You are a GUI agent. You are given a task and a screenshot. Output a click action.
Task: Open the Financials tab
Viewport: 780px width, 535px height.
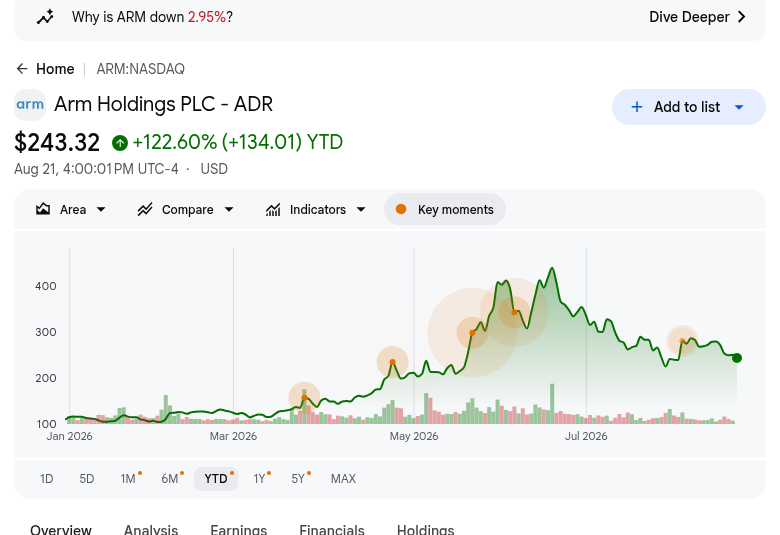tap(332, 530)
